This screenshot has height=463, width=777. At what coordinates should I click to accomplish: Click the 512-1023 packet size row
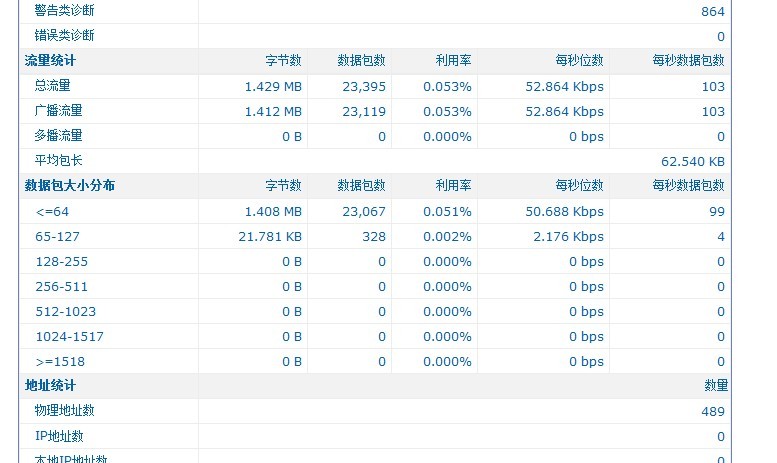coord(66,312)
